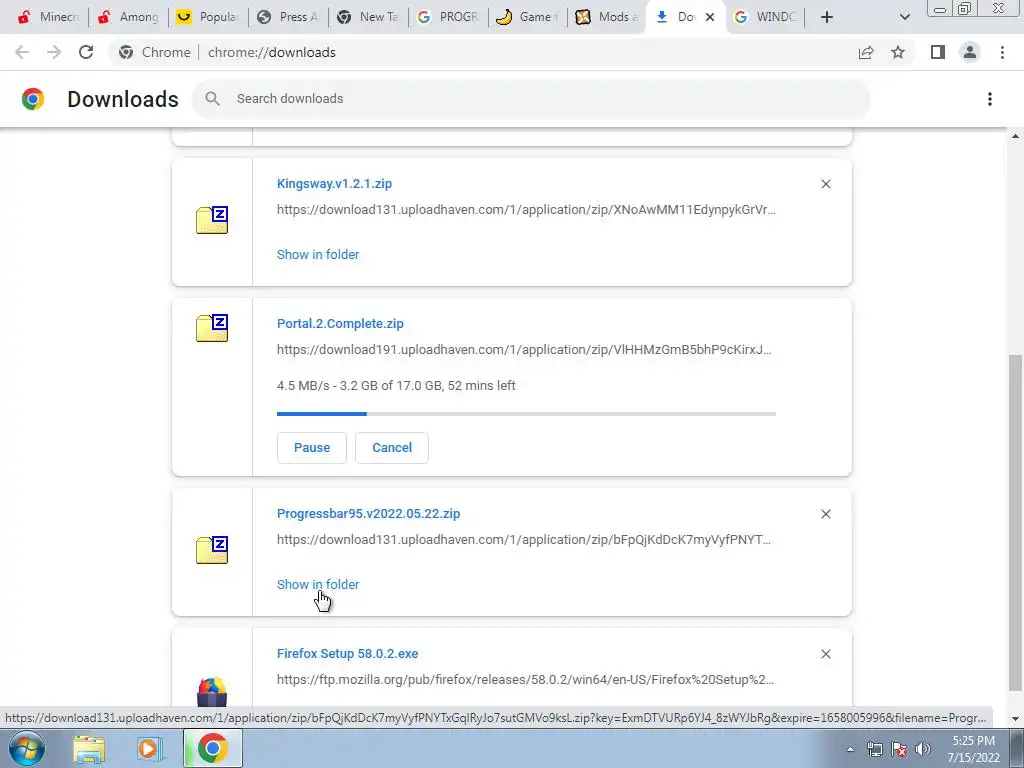This screenshot has height=768, width=1024.
Task: Expand the tab search dropdown arrow
Action: pos(904,17)
